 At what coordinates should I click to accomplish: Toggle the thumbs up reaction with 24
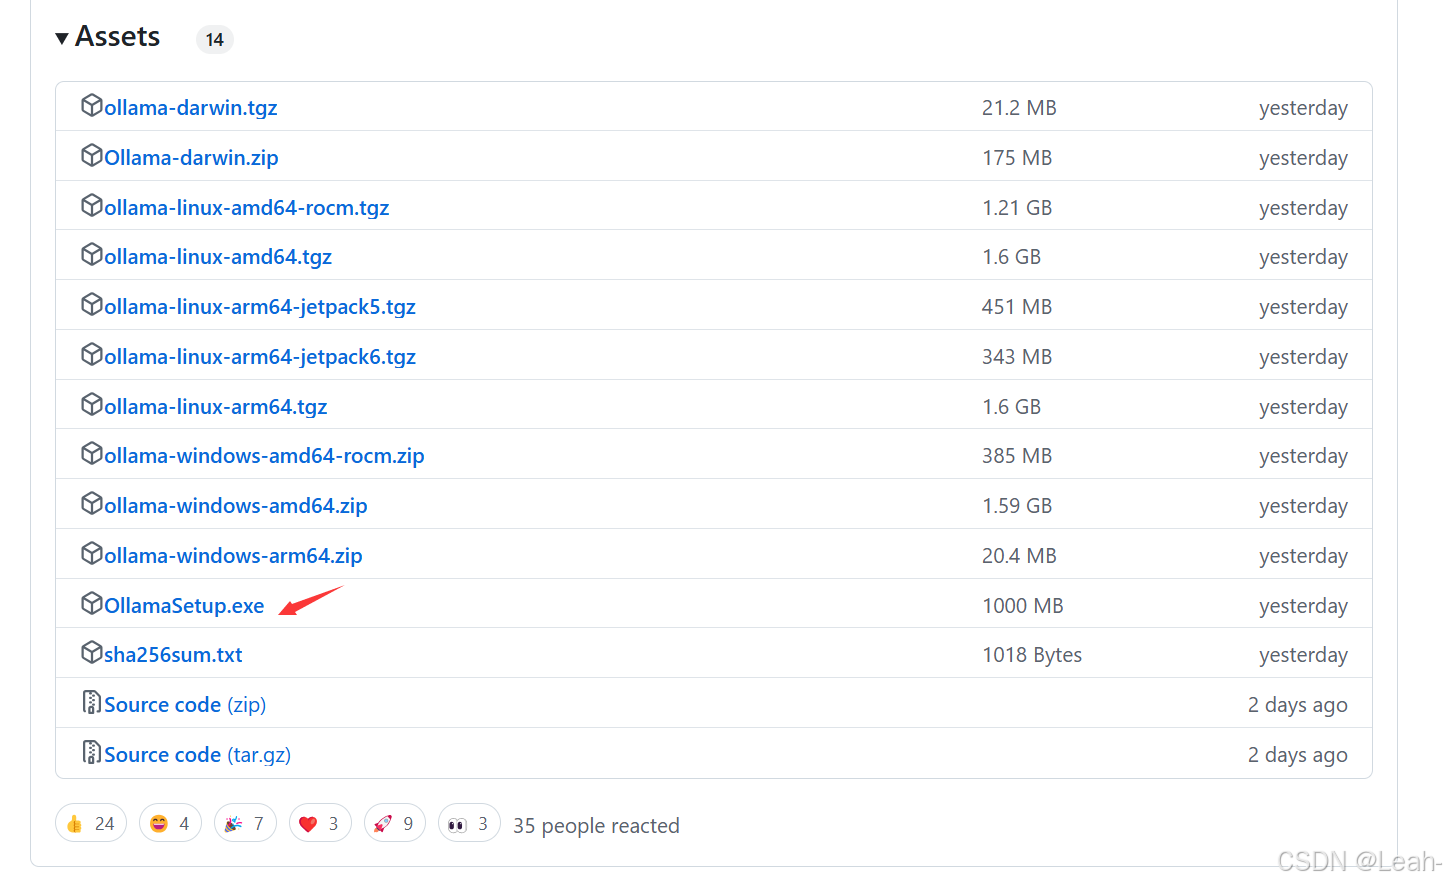point(91,823)
